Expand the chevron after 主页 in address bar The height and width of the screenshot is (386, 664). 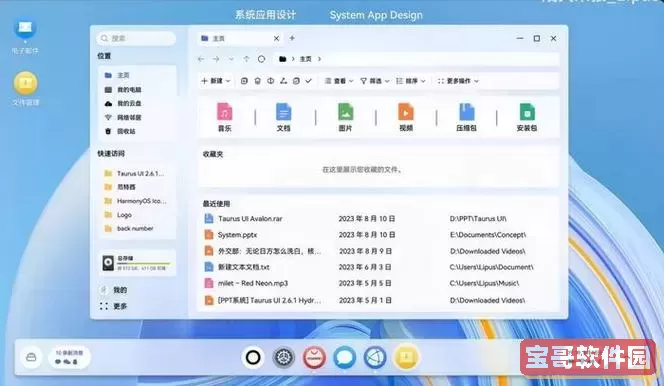(320, 59)
